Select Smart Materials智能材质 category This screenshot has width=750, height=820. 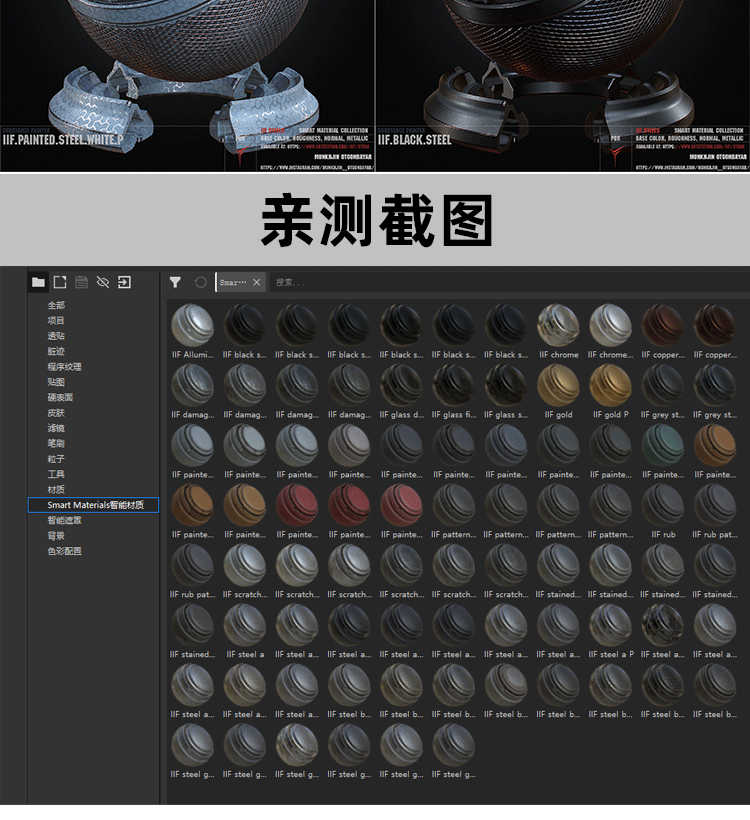point(93,505)
